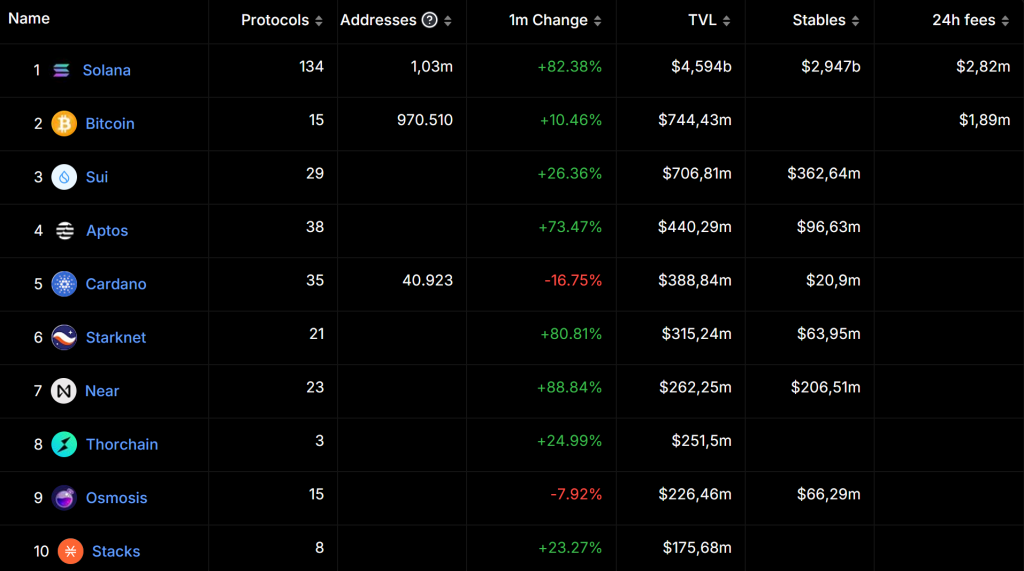This screenshot has width=1024, height=571.
Task: Click the orange Bitcoin logo icon
Action: click(x=64, y=123)
